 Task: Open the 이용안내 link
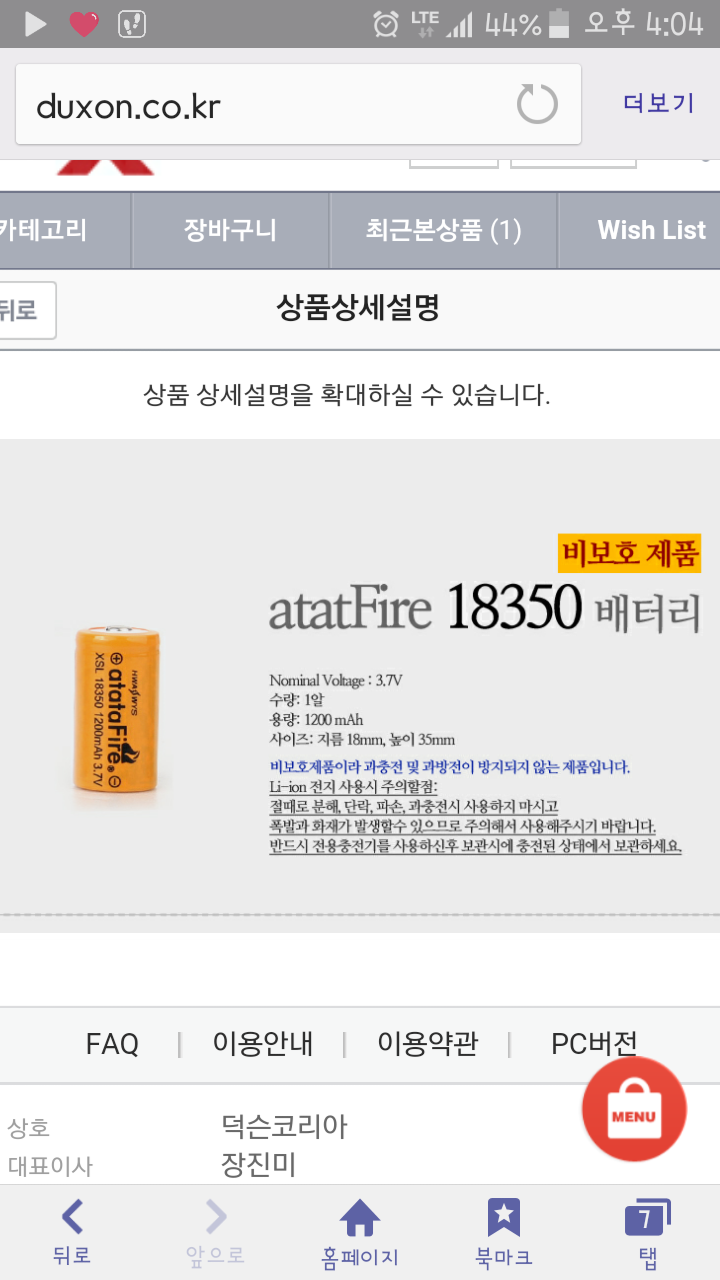[x=263, y=1045]
